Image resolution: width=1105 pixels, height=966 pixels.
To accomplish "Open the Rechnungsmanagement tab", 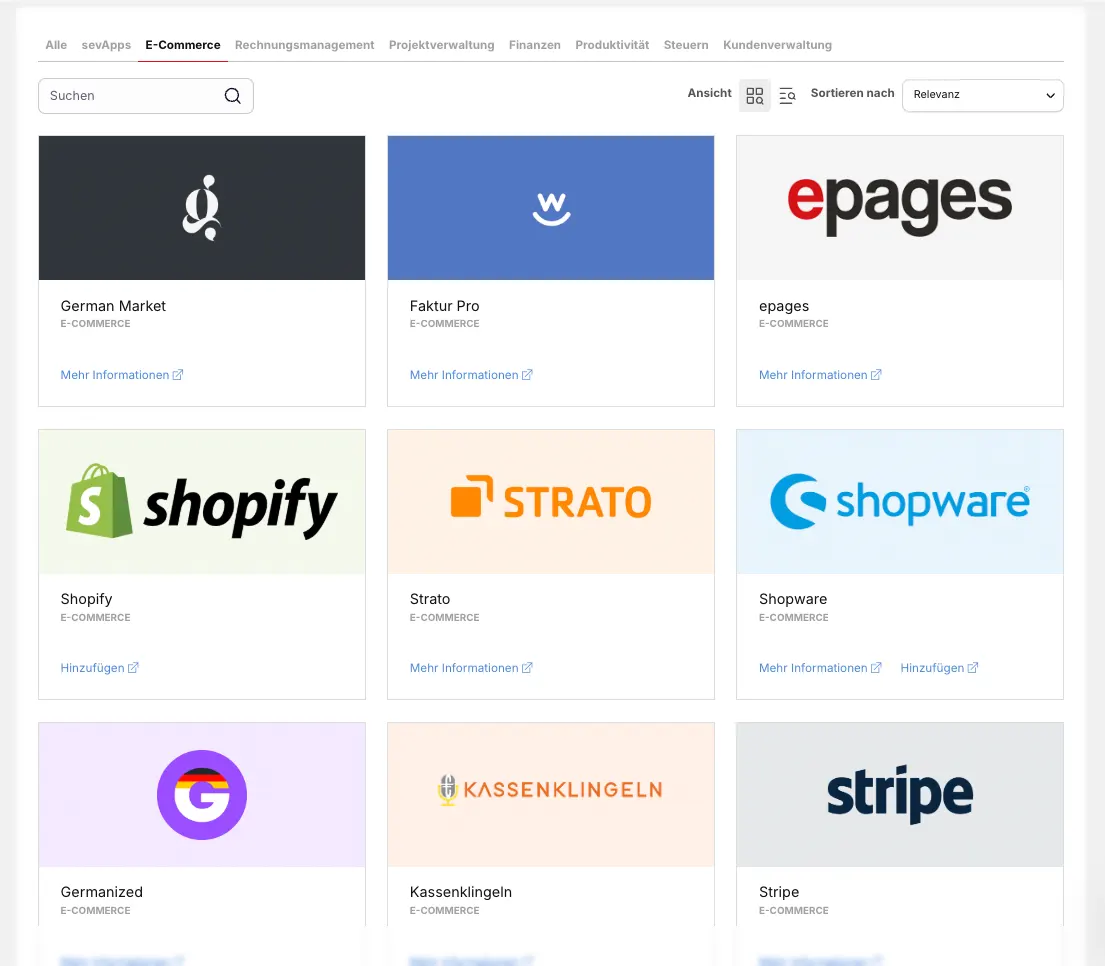I will [x=304, y=45].
